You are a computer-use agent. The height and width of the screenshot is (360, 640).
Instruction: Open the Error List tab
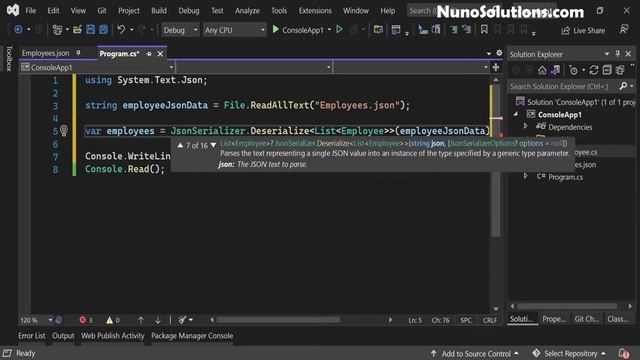(31, 336)
